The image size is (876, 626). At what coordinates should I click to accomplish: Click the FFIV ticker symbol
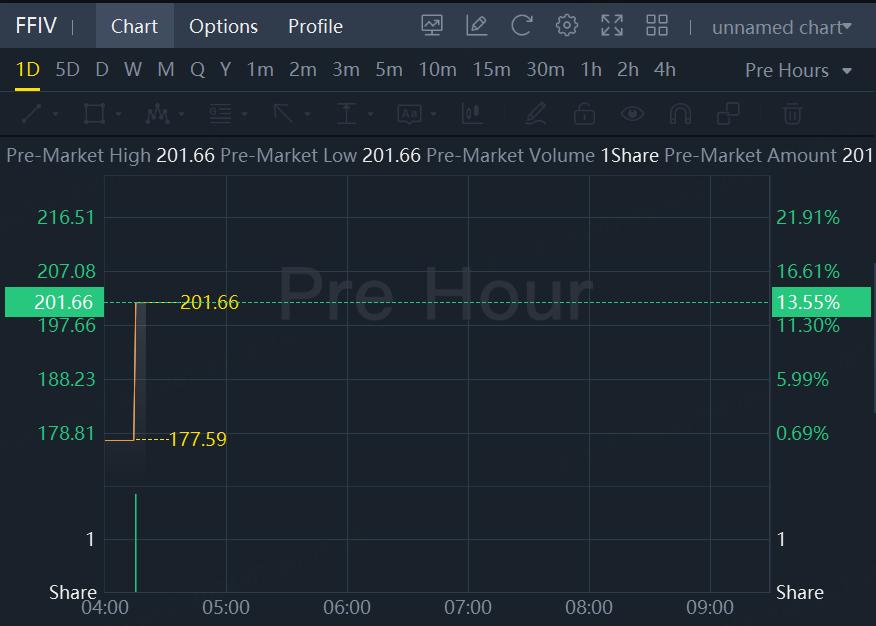(36, 26)
